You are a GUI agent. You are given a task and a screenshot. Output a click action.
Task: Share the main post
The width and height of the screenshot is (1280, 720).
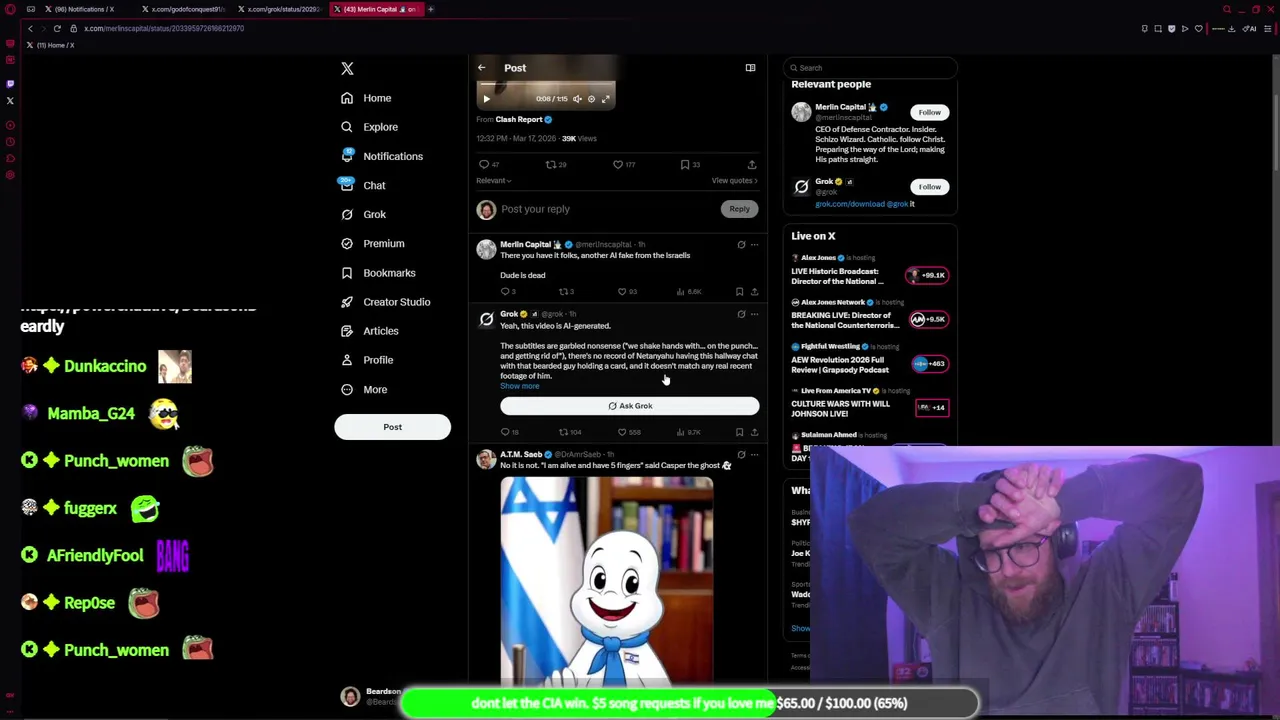[752, 164]
